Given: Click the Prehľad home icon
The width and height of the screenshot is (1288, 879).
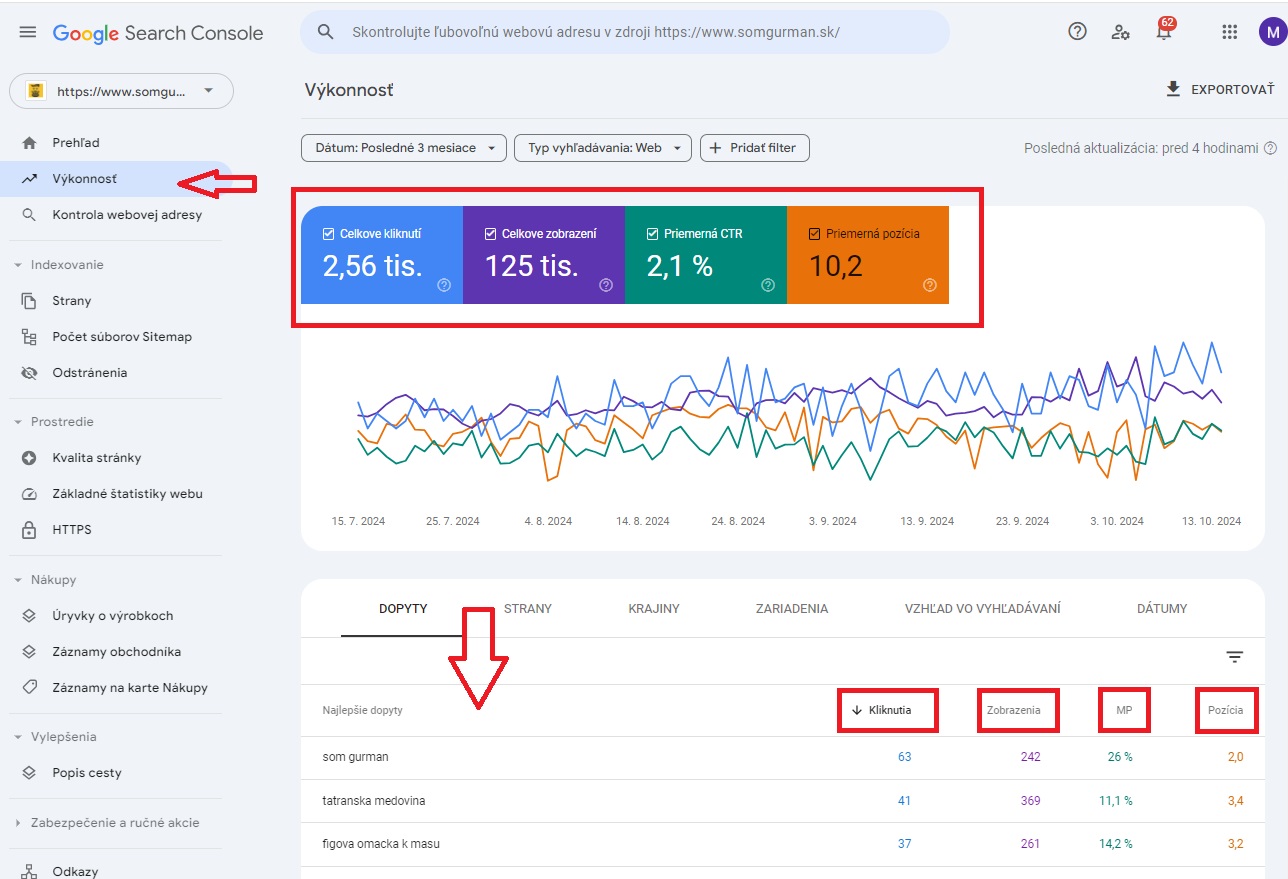Looking at the screenshot, I should pos(29,143).
